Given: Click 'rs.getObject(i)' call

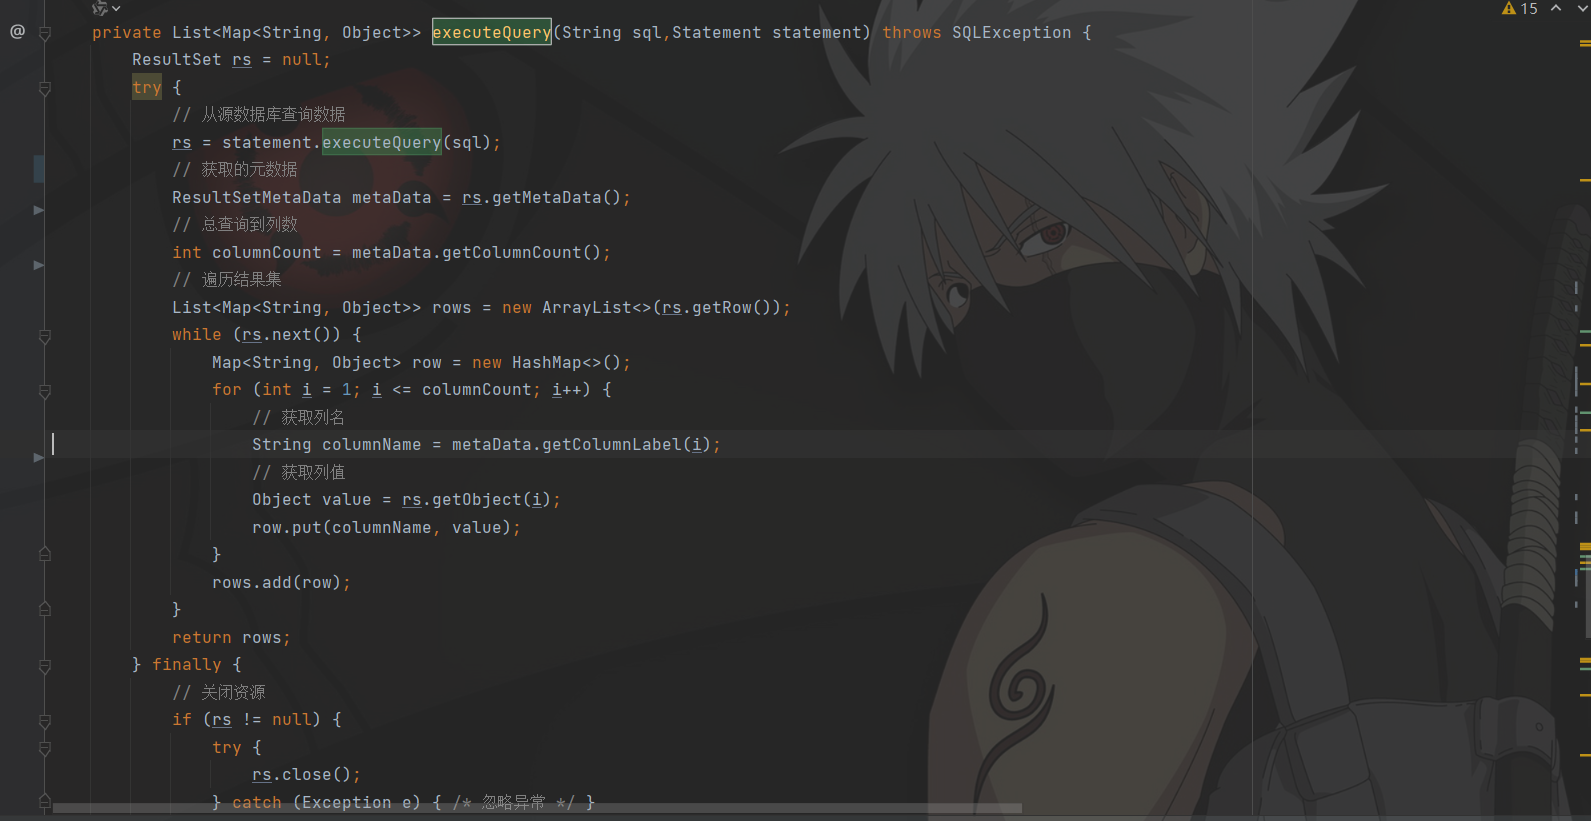Looking at the screenshot, I should pos(476,499).
